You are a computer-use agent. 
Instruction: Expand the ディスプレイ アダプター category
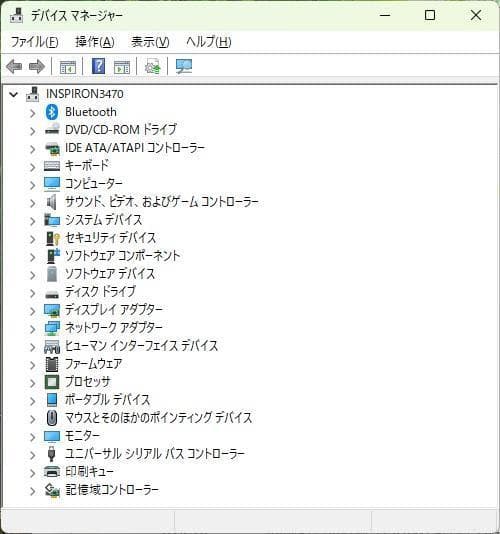(33, 311)
